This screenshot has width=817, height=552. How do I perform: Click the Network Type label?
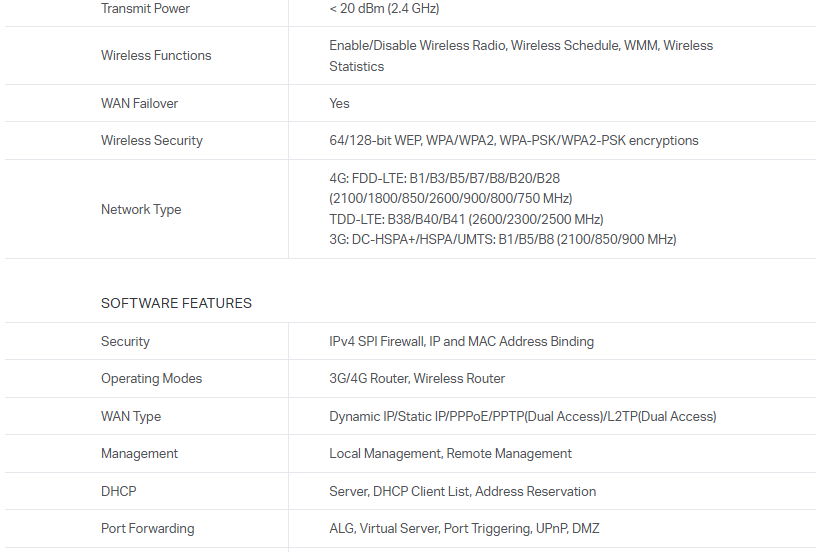140,210
